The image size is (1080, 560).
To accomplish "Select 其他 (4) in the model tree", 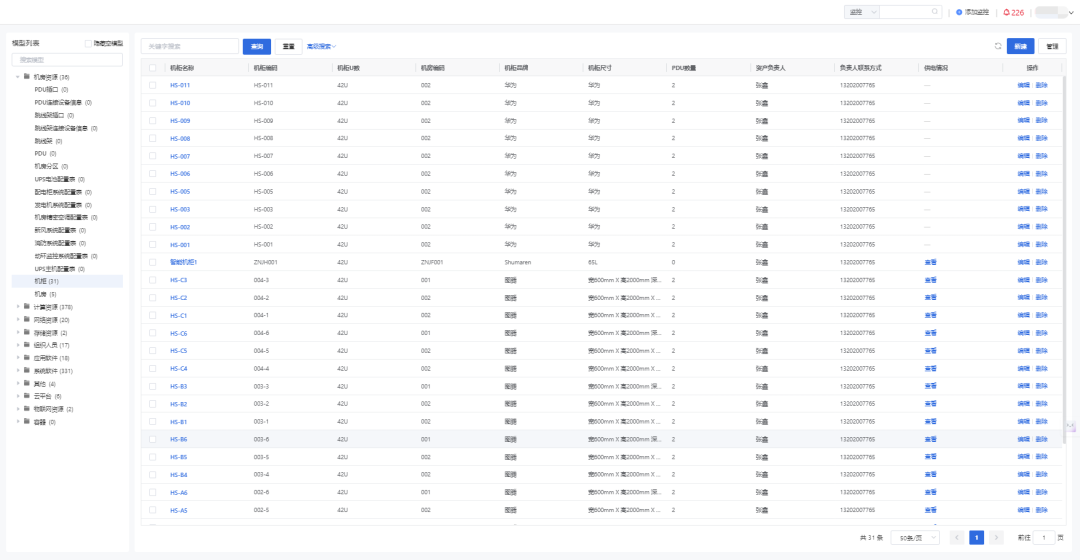I will click(44, 384).
